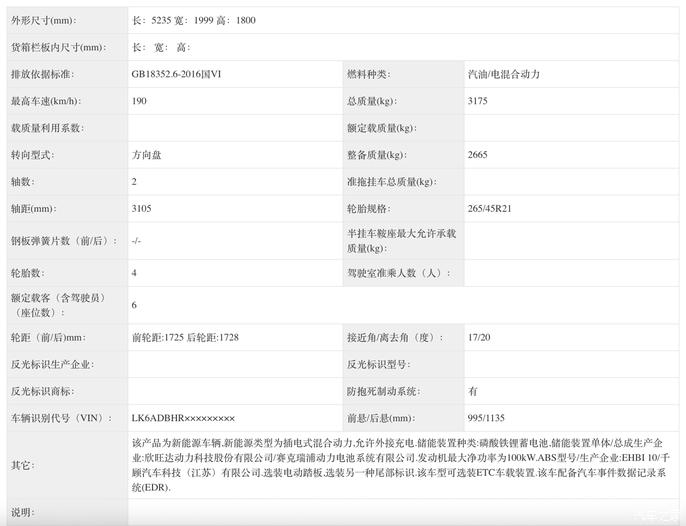Select axle count value 2
686x526 pixels.
click(134, 182)
